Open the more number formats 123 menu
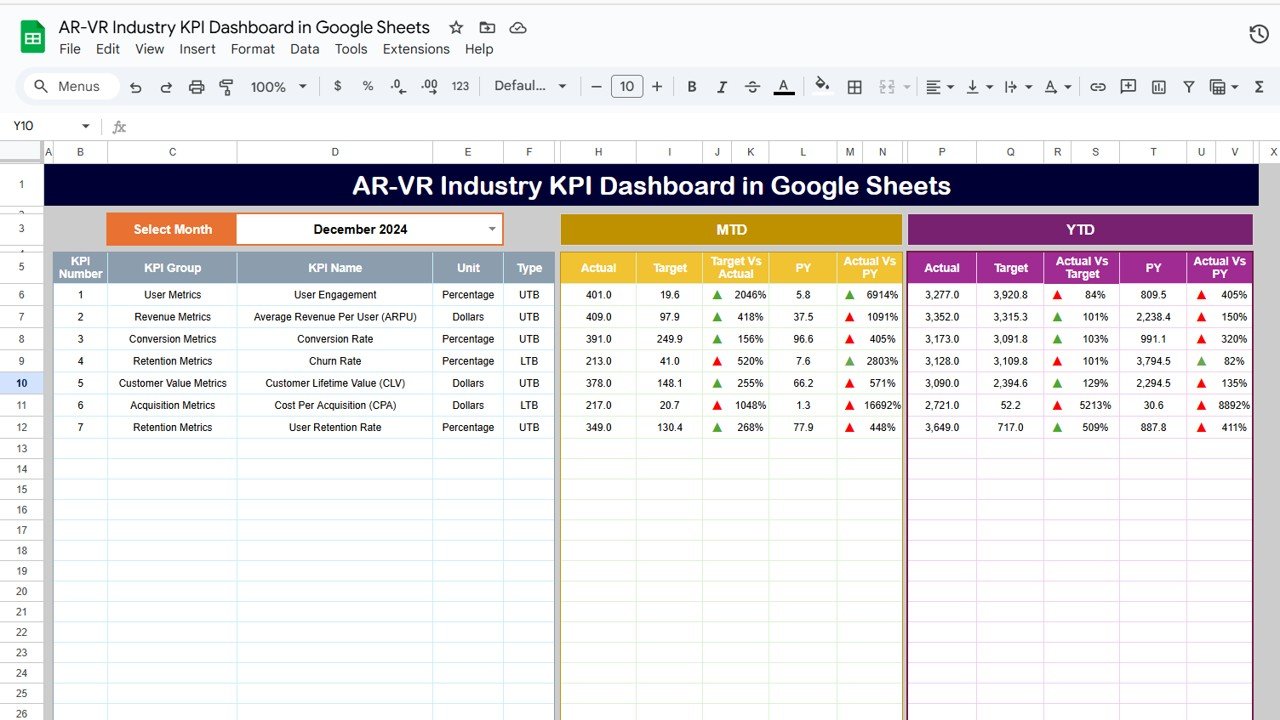Screen dimensions: 1280x720 pos(460,87)
